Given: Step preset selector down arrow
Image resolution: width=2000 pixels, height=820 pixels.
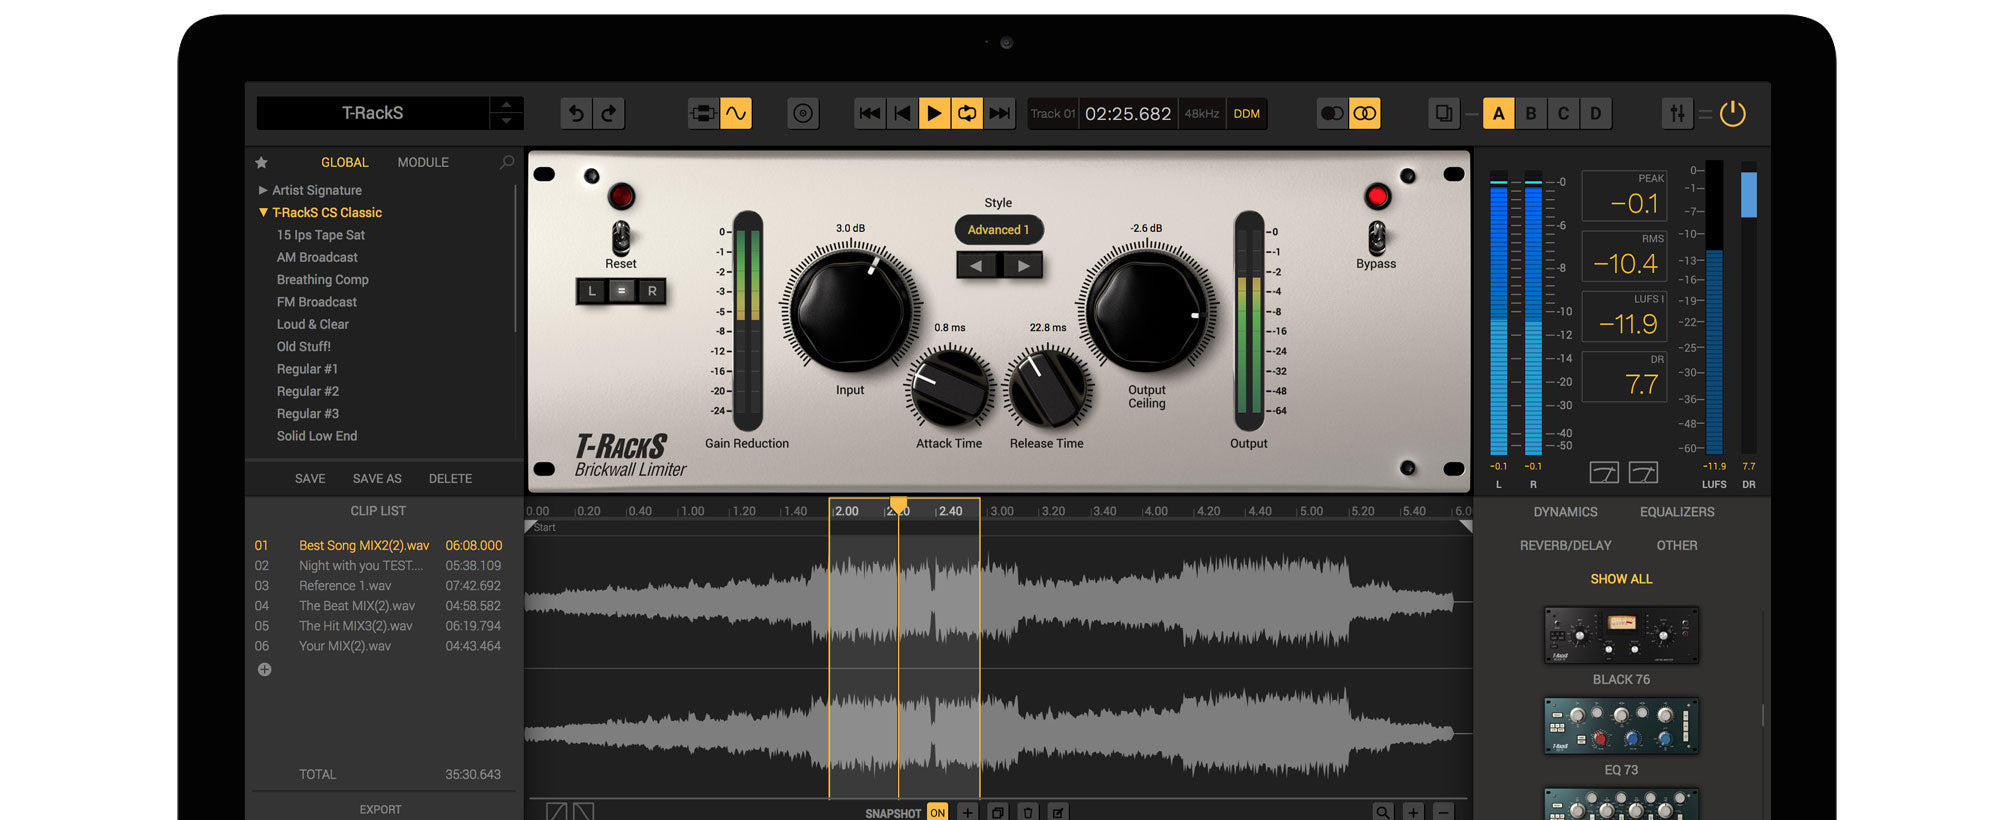Looking at the screenshot, I should point(506,122).
